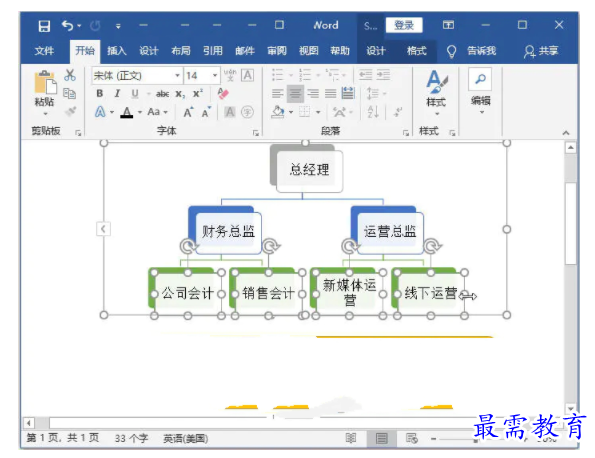Toggle Italic formatting
Viewport: 595px width, 458px height.
tap(117, 93)
